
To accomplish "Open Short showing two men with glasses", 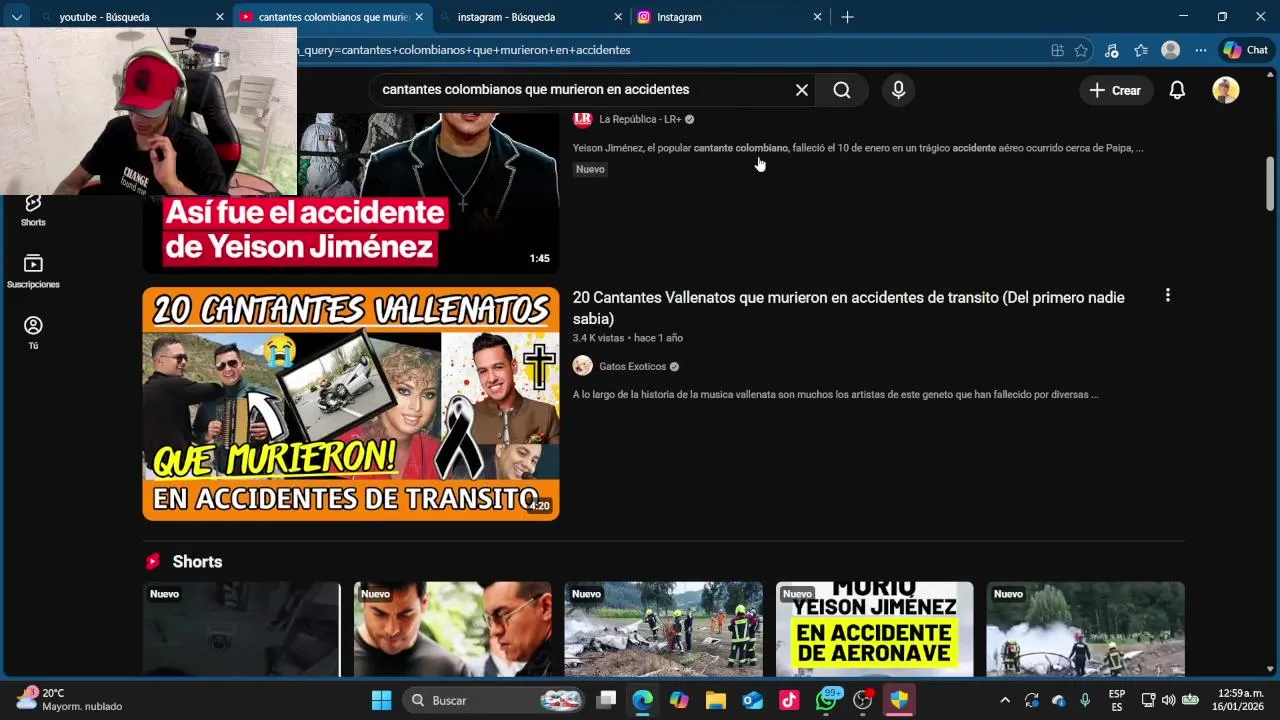I will coord(452,629).
